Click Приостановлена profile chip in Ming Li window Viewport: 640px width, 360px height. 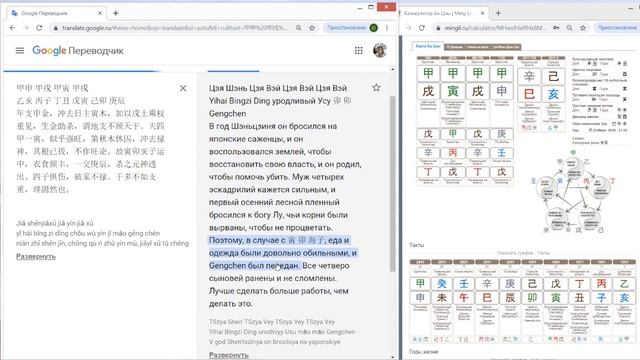[x=617, y=28]
